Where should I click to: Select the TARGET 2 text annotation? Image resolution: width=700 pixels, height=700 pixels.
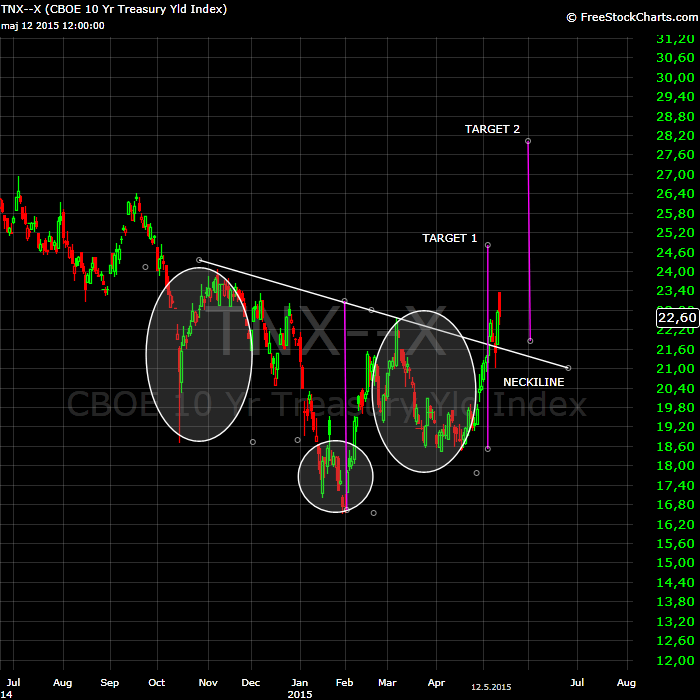tap(492, 129)
